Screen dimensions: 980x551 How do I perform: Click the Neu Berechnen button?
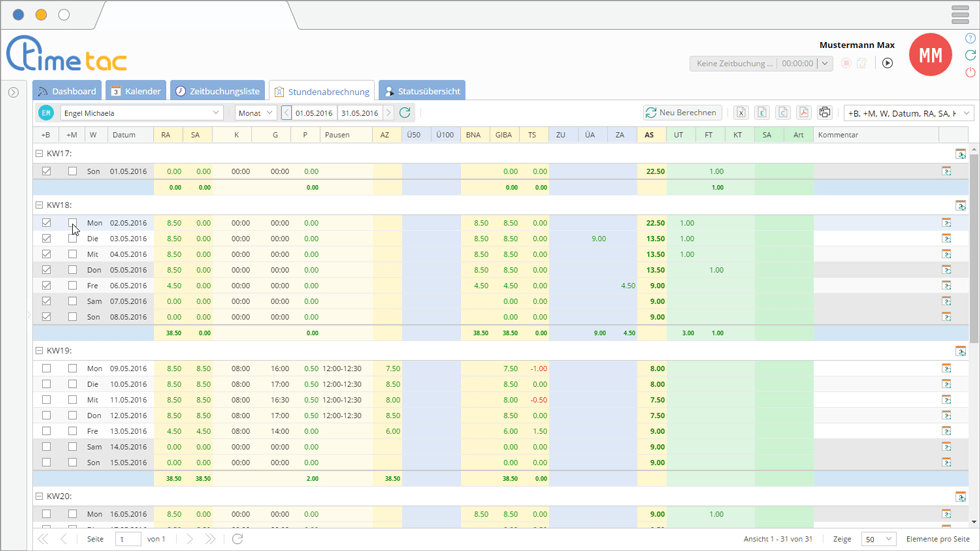click(x=682, y=113)
